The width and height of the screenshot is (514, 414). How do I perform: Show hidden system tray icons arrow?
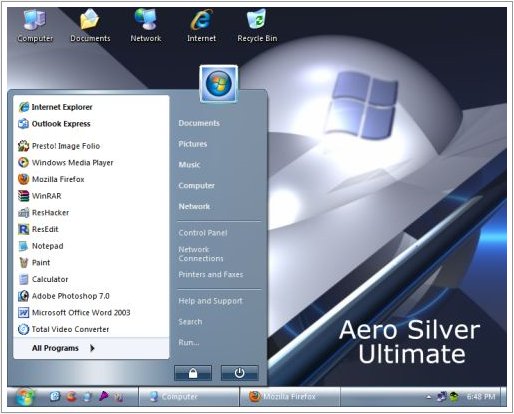click(x=429, y=397)
